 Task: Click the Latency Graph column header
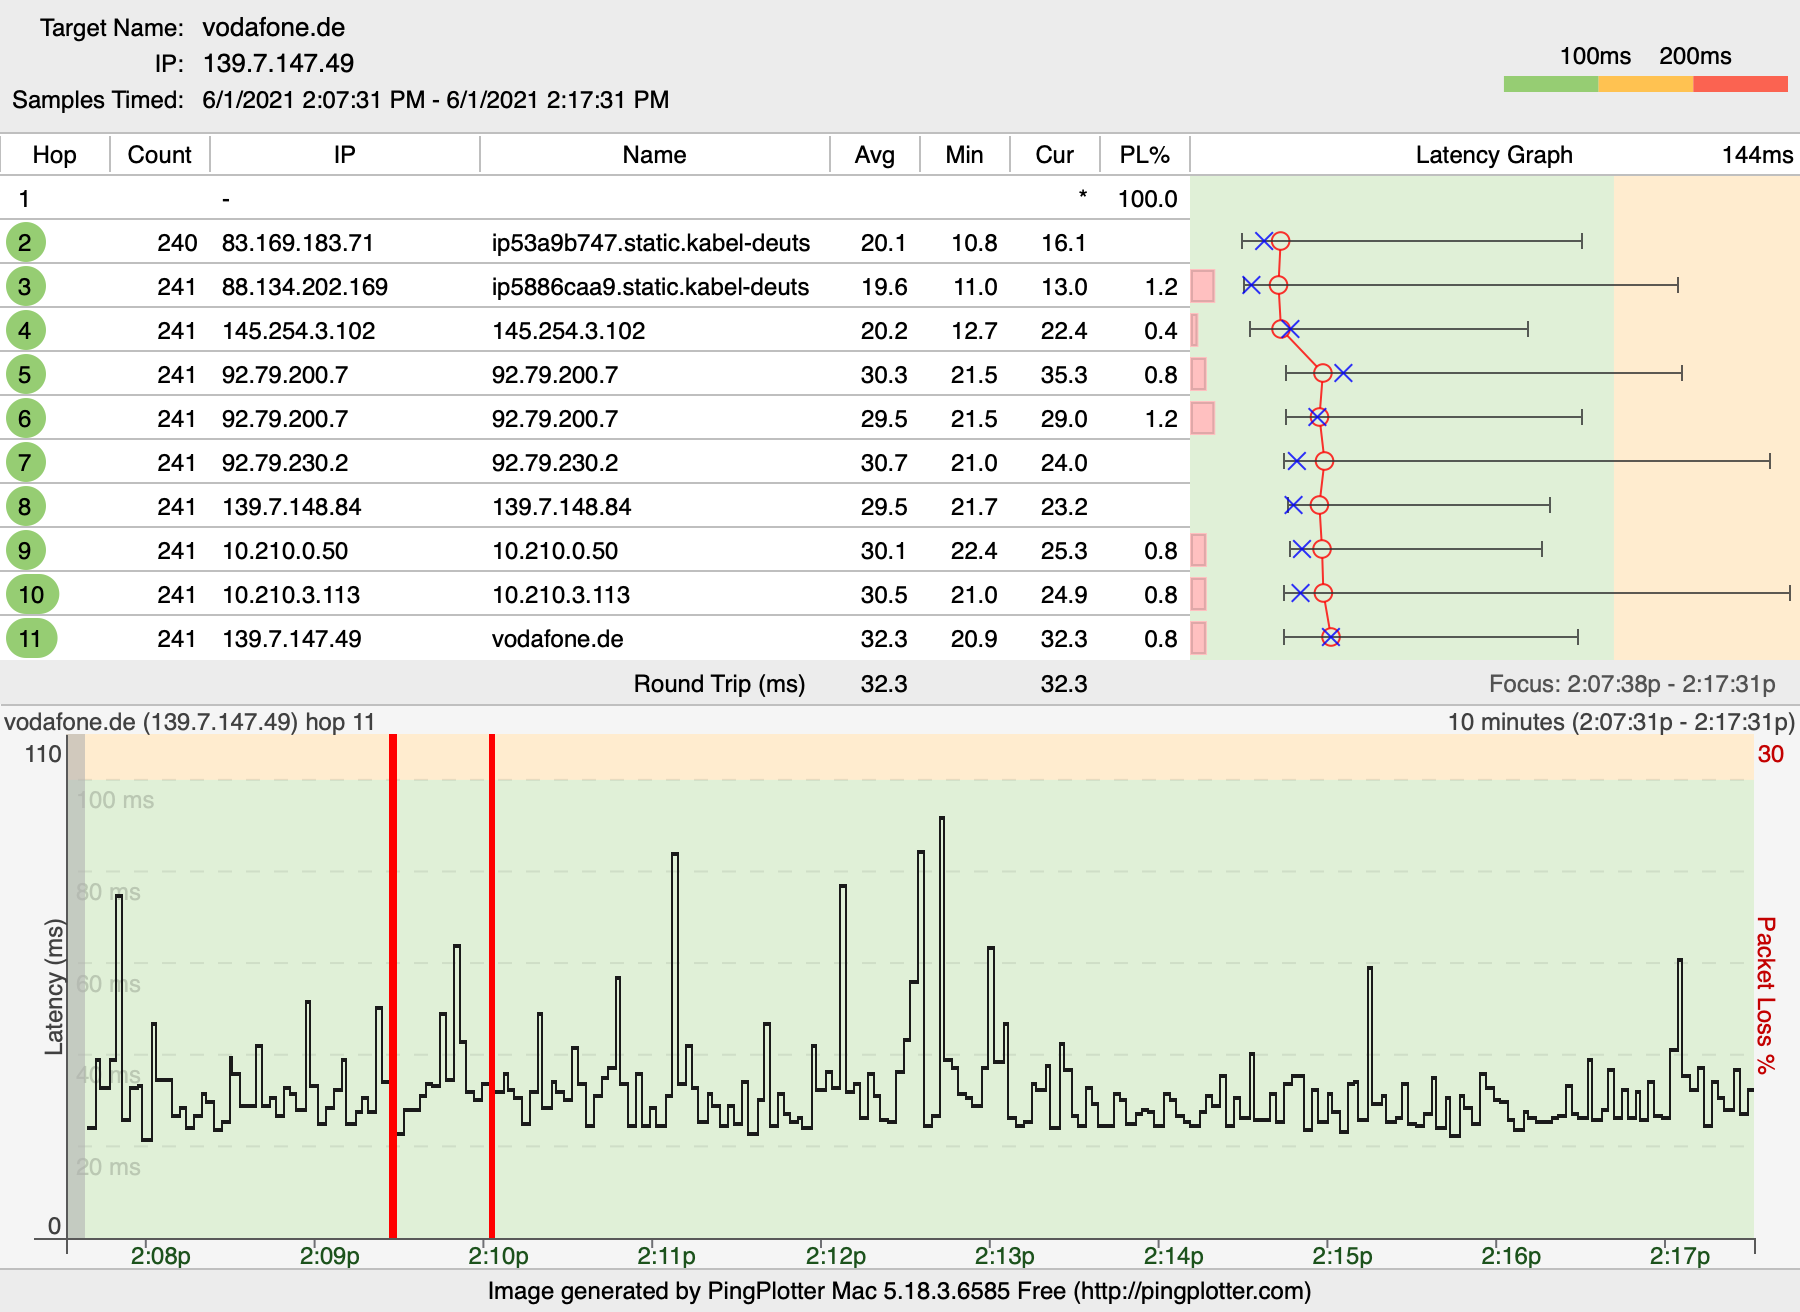[x=1493, y=155]
